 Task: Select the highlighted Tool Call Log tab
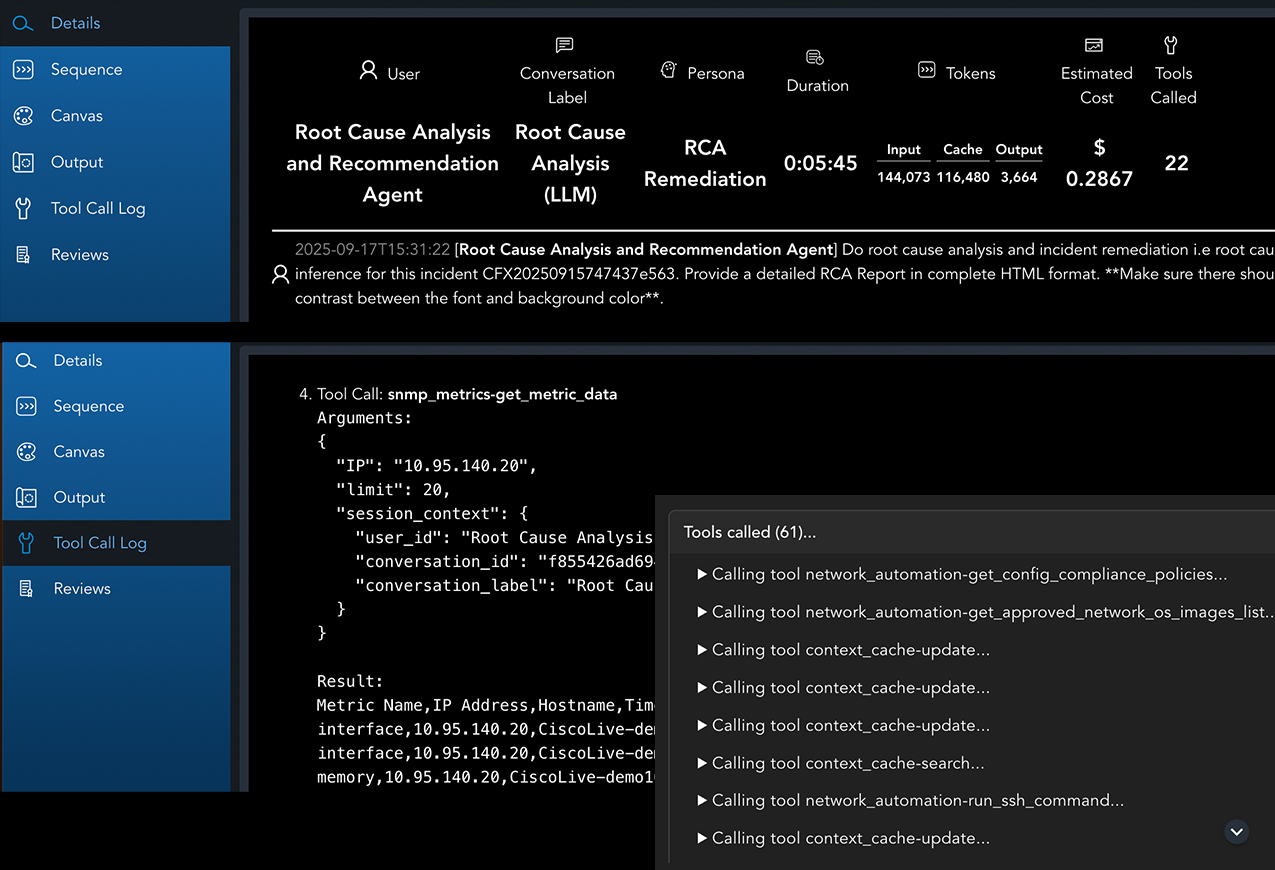click(x=99, y=543)
